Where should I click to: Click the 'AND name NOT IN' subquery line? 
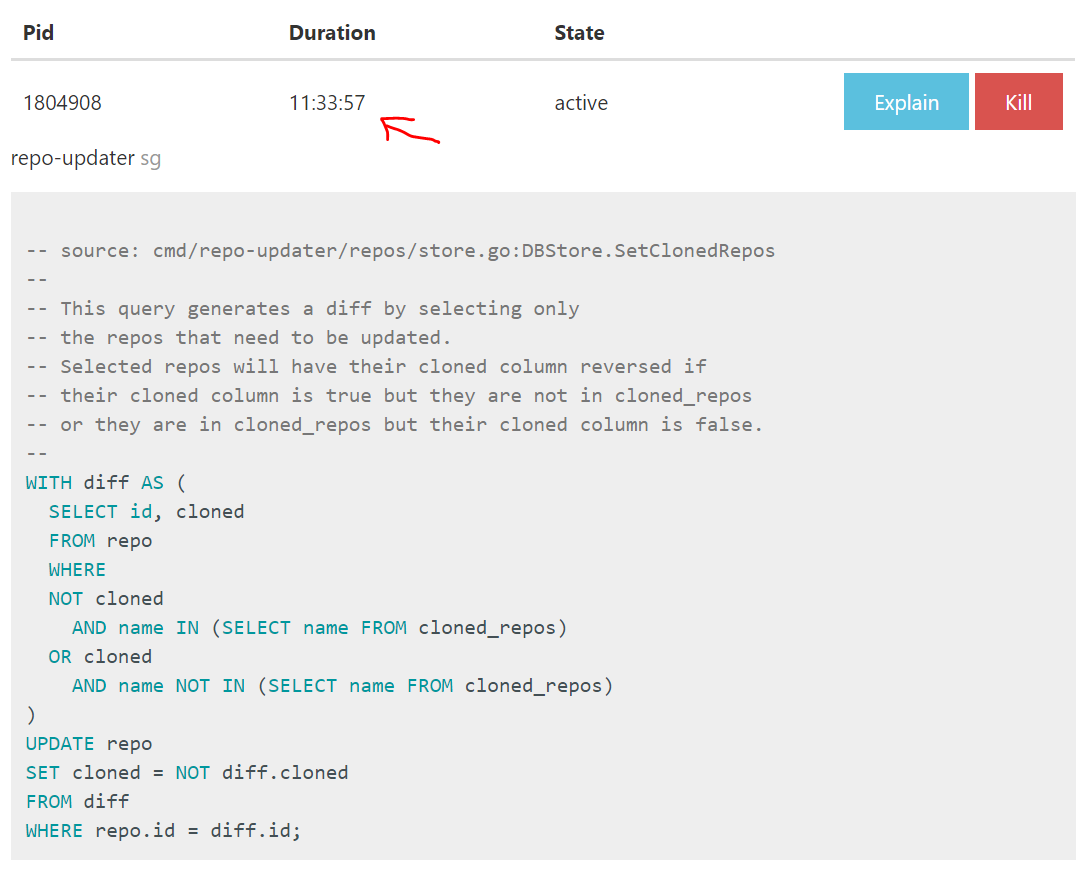click(x=342, y=685)
